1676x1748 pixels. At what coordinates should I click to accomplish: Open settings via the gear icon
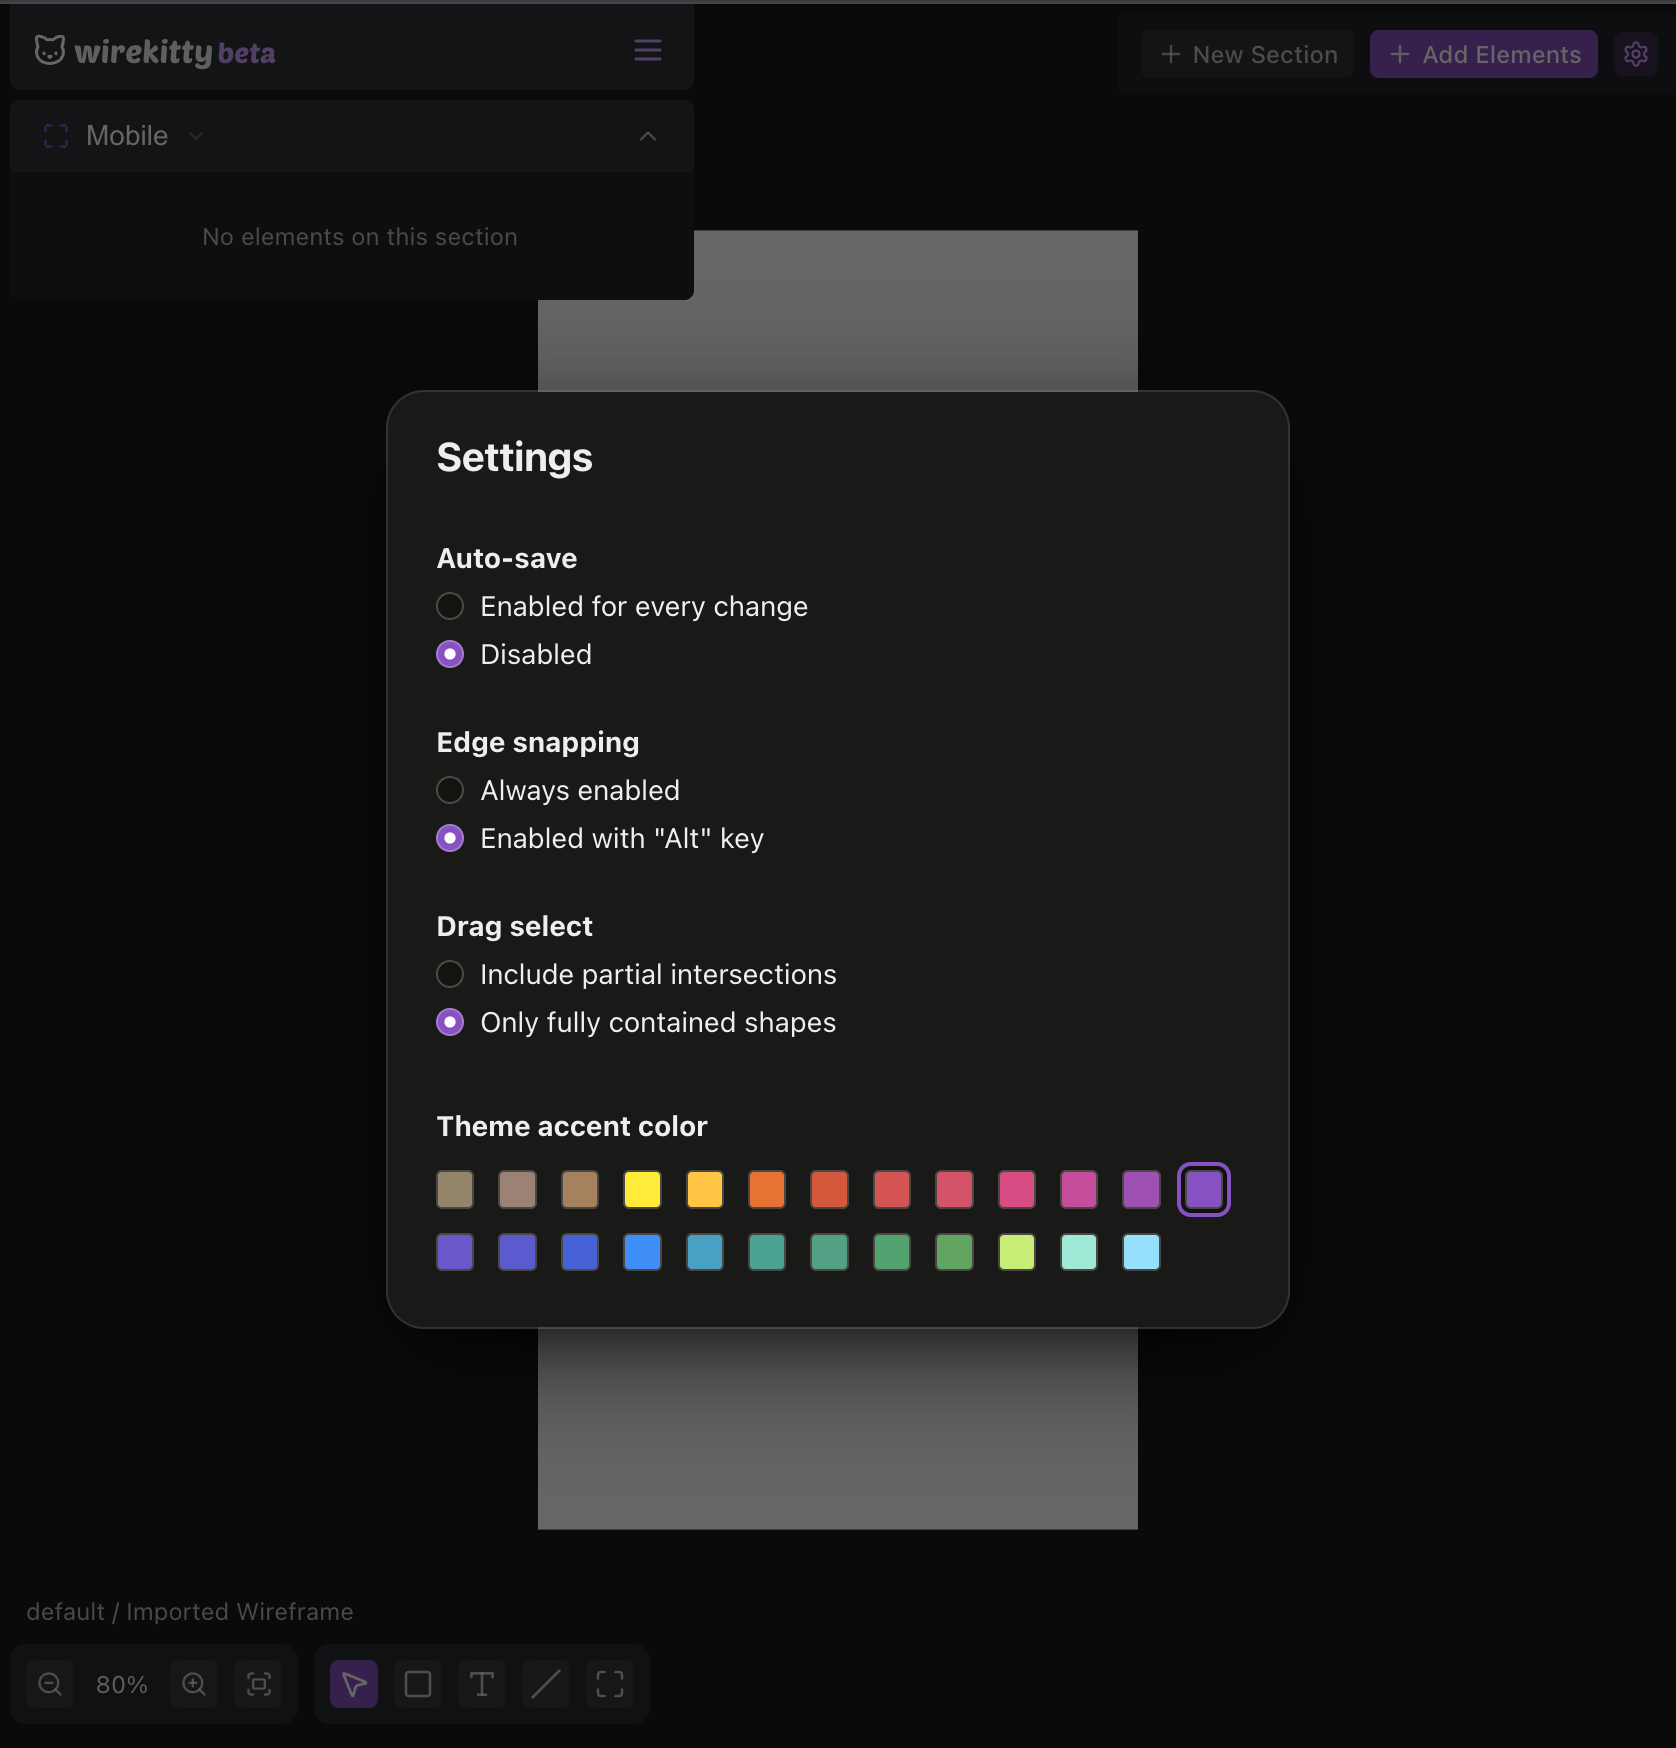point(1636,54)
